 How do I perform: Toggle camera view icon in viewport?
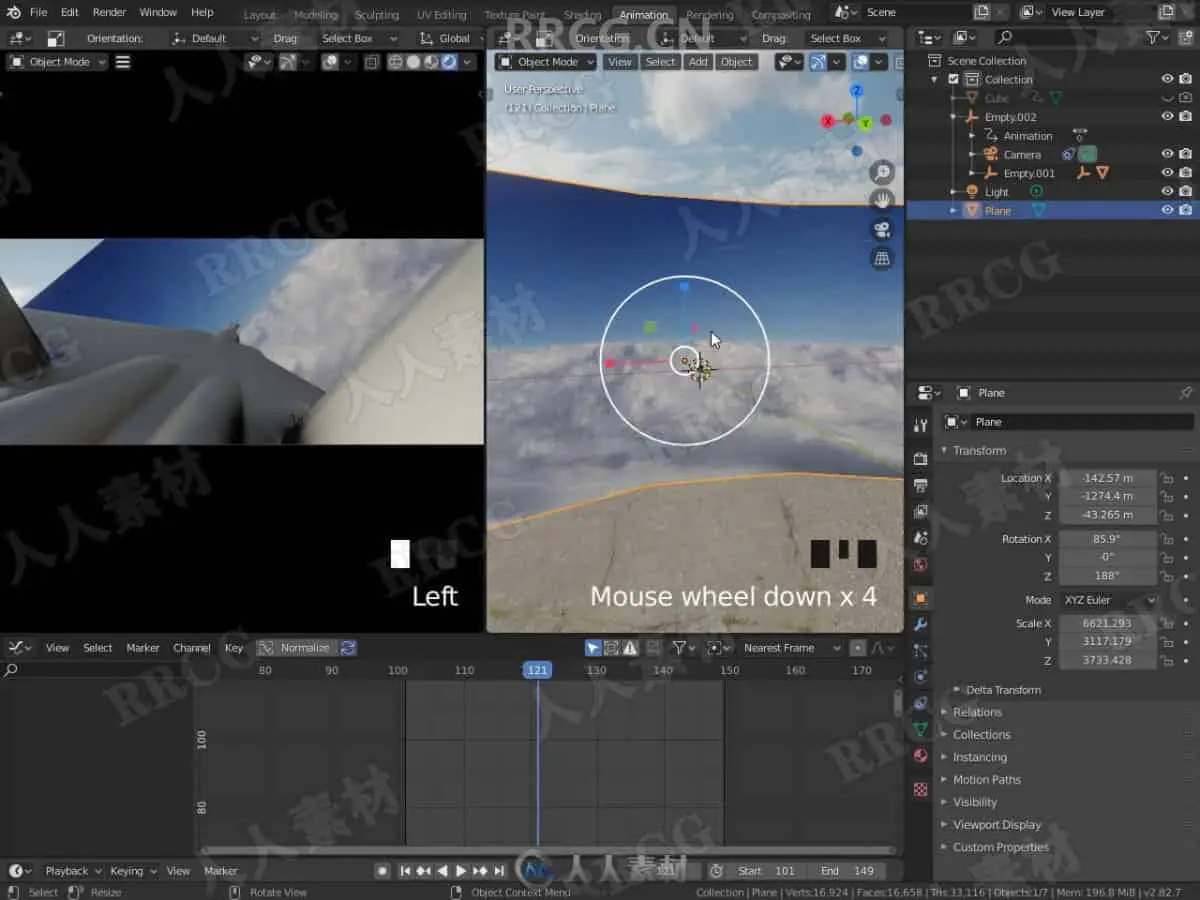(x=881, y=229)
